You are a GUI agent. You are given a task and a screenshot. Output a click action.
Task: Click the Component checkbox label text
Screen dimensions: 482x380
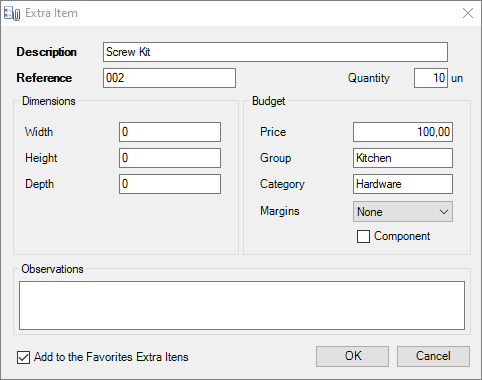[x=402, y=236]
